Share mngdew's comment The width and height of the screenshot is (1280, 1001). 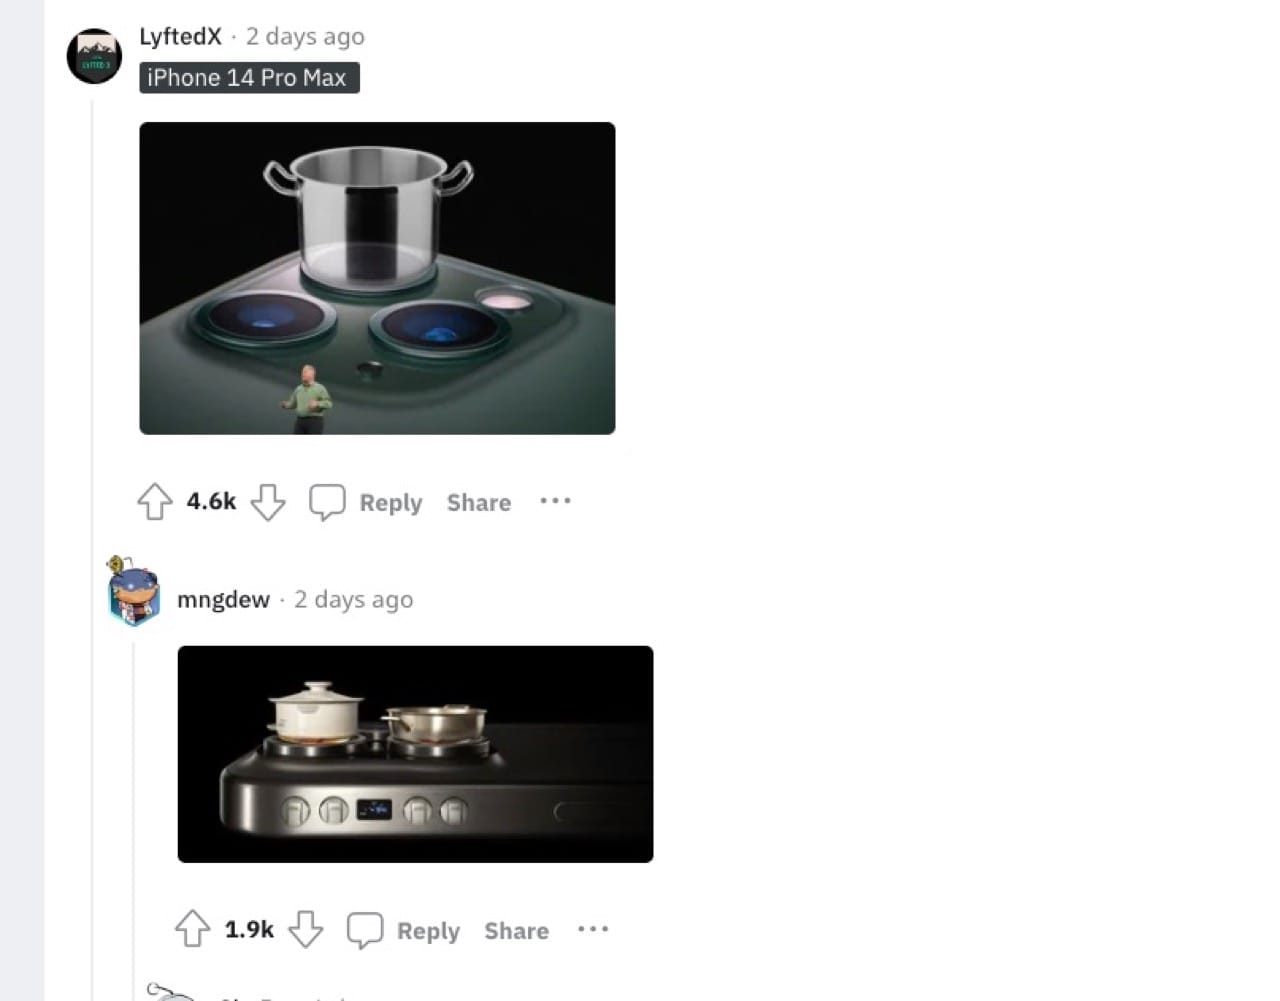(516, 931)
